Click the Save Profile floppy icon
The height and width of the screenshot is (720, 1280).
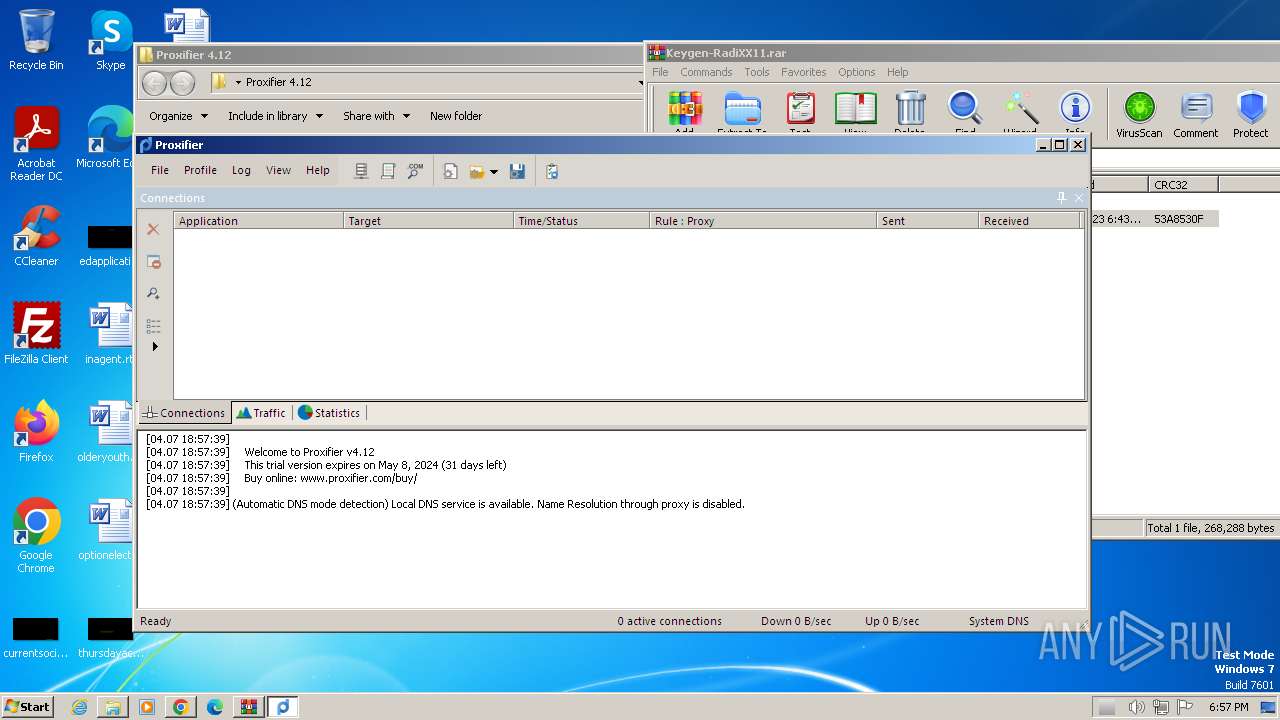click(517, 171)
